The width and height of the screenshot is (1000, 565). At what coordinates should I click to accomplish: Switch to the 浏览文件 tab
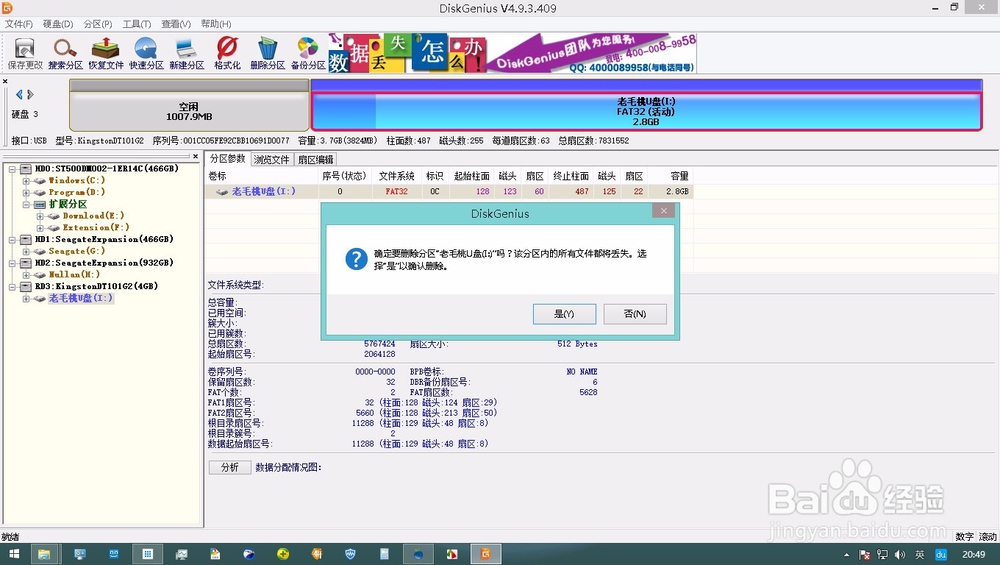pos(272,159)
